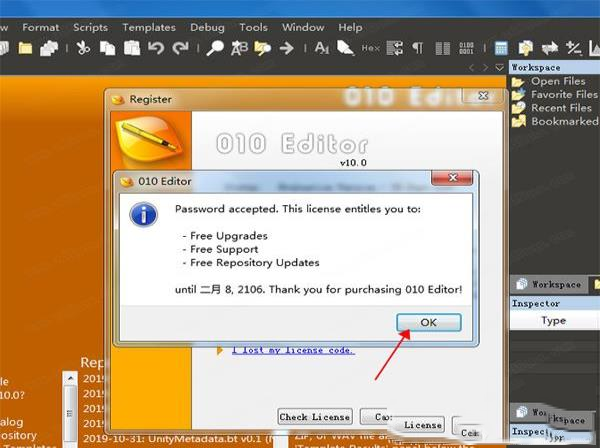Click the compare files icon
600x448 pixels.
point(525,48)
